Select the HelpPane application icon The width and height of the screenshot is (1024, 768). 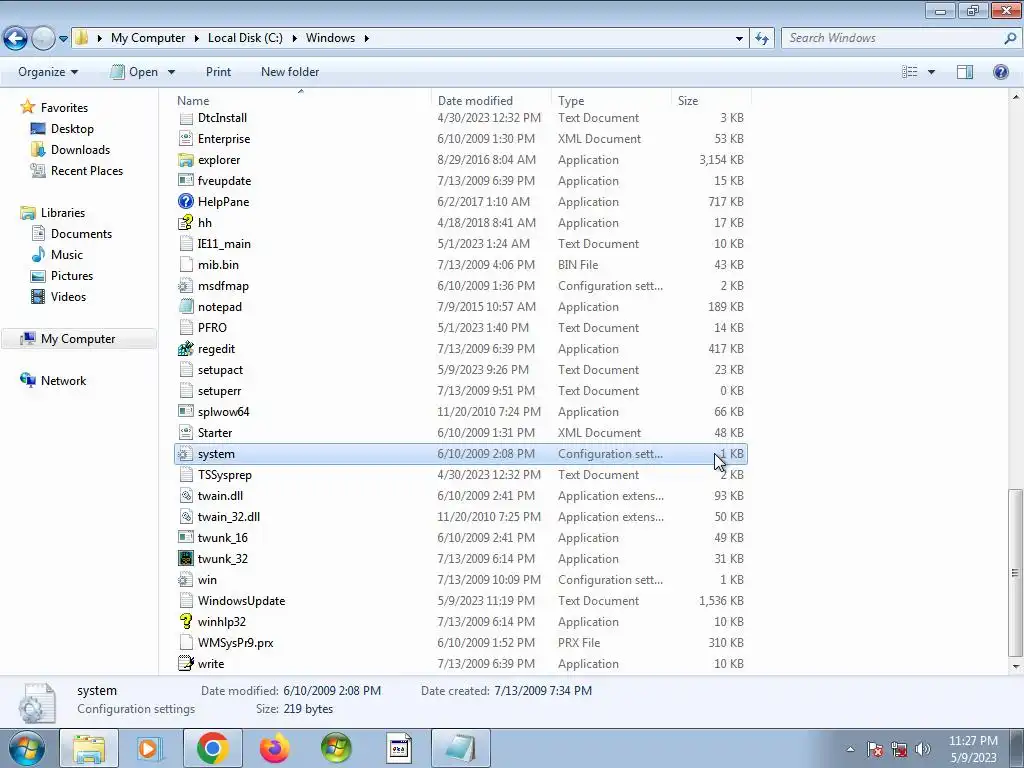(x=186, y=202)
